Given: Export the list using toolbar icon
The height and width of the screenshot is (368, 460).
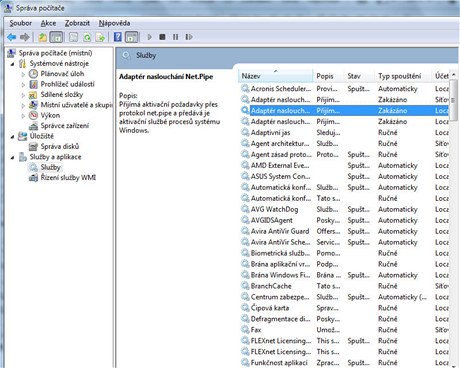Looking at the screenshot, I should pyautogui.click(x=100, y=37).
